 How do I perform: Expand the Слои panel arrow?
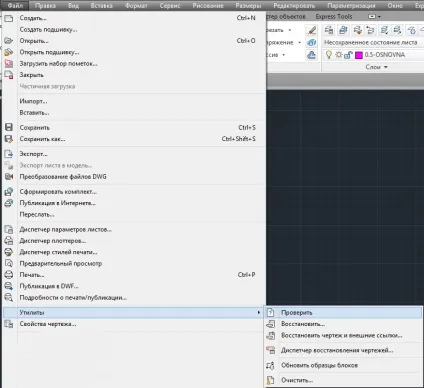point(386,67)
